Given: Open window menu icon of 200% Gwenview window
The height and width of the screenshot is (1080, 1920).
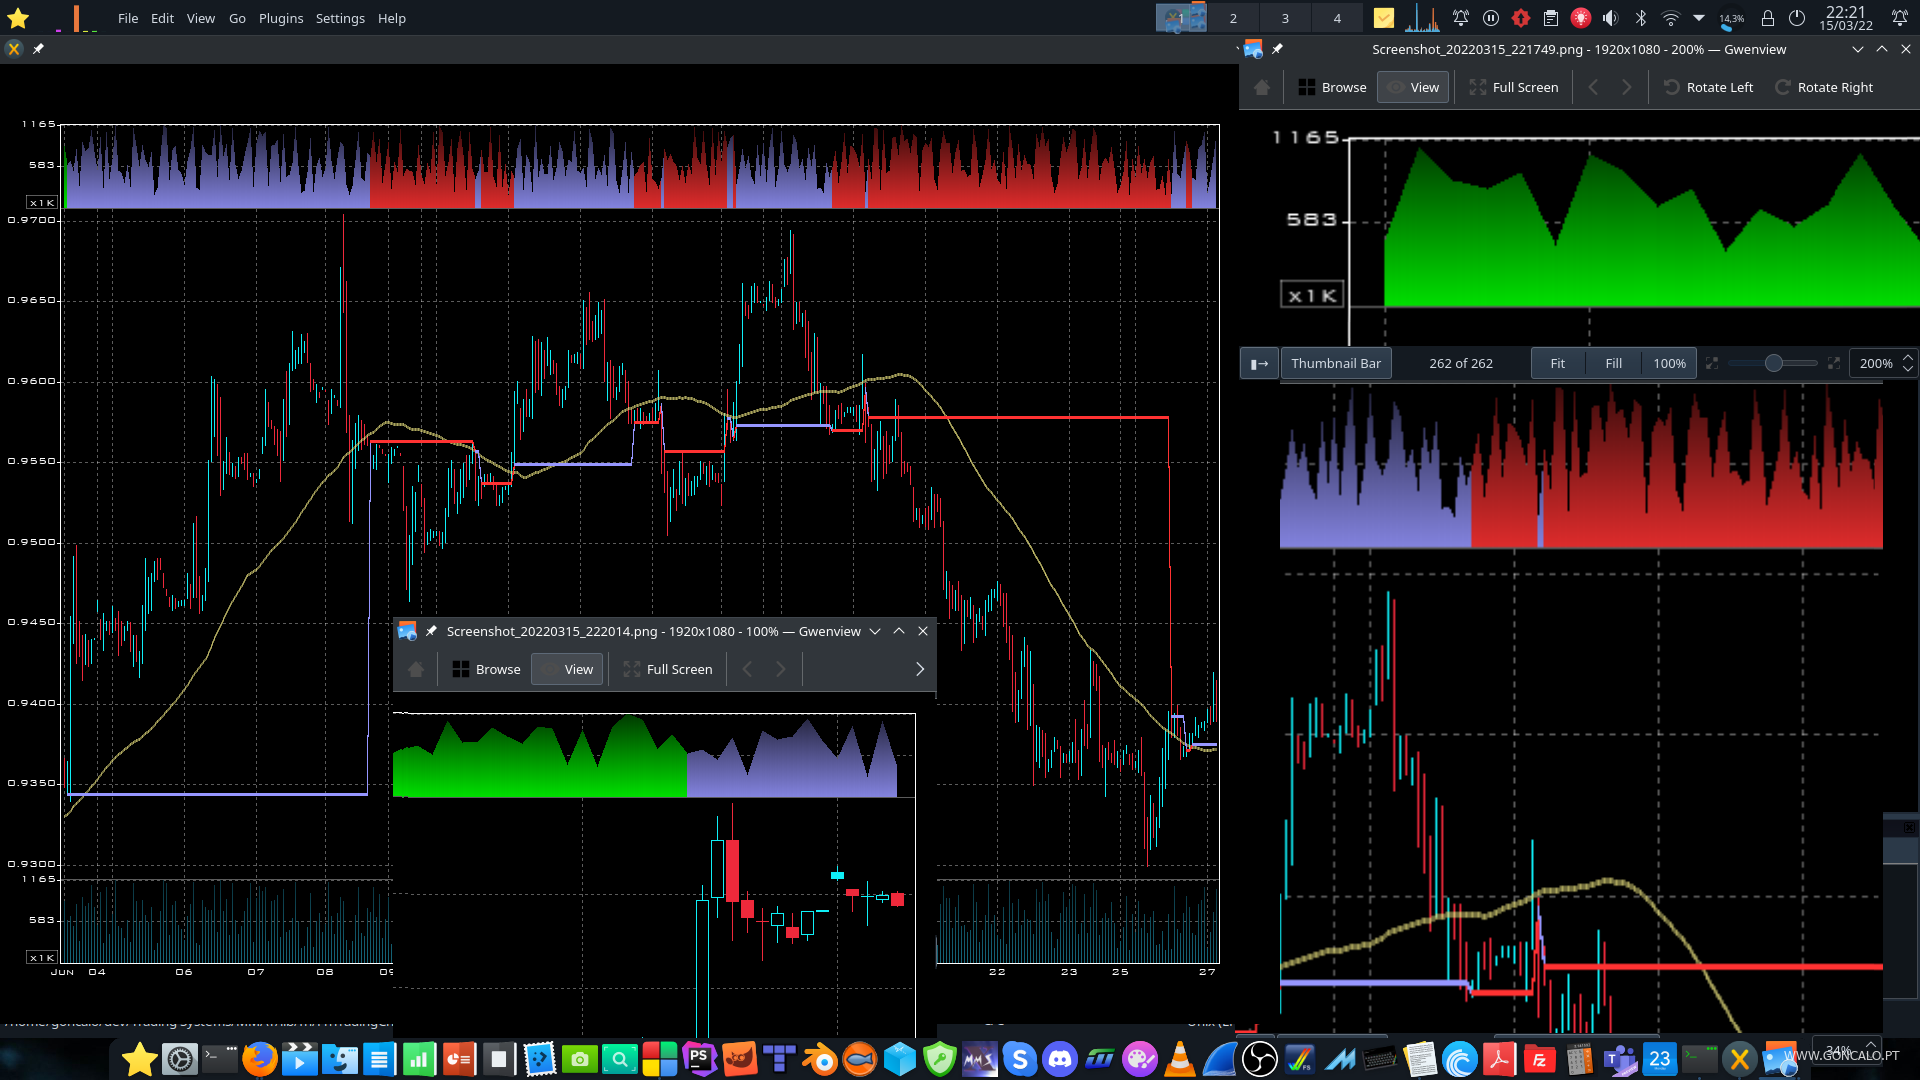Looking at the screenshot, I should point(1253,49).
